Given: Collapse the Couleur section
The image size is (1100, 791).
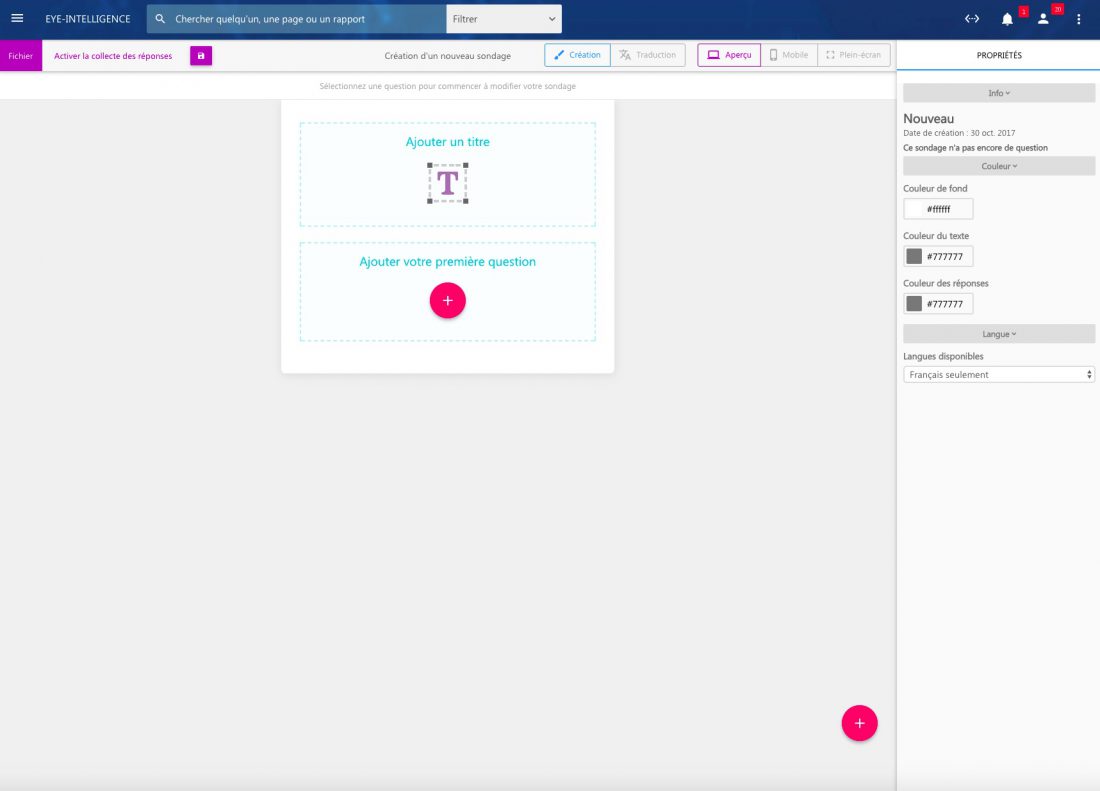Looking at the screenshot, I should pyautogui.click(x=999, y=166).
